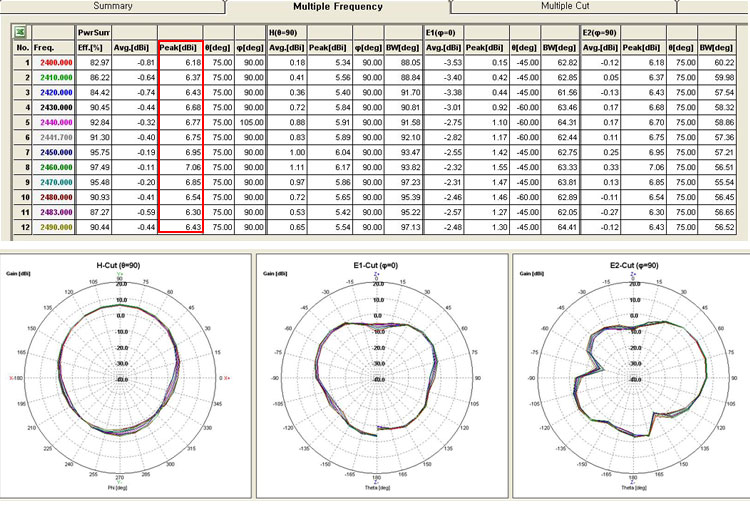Click efficiency value 95.75
Screen dimensions: 750x507
pyautogui.click(x=93, y=152)
